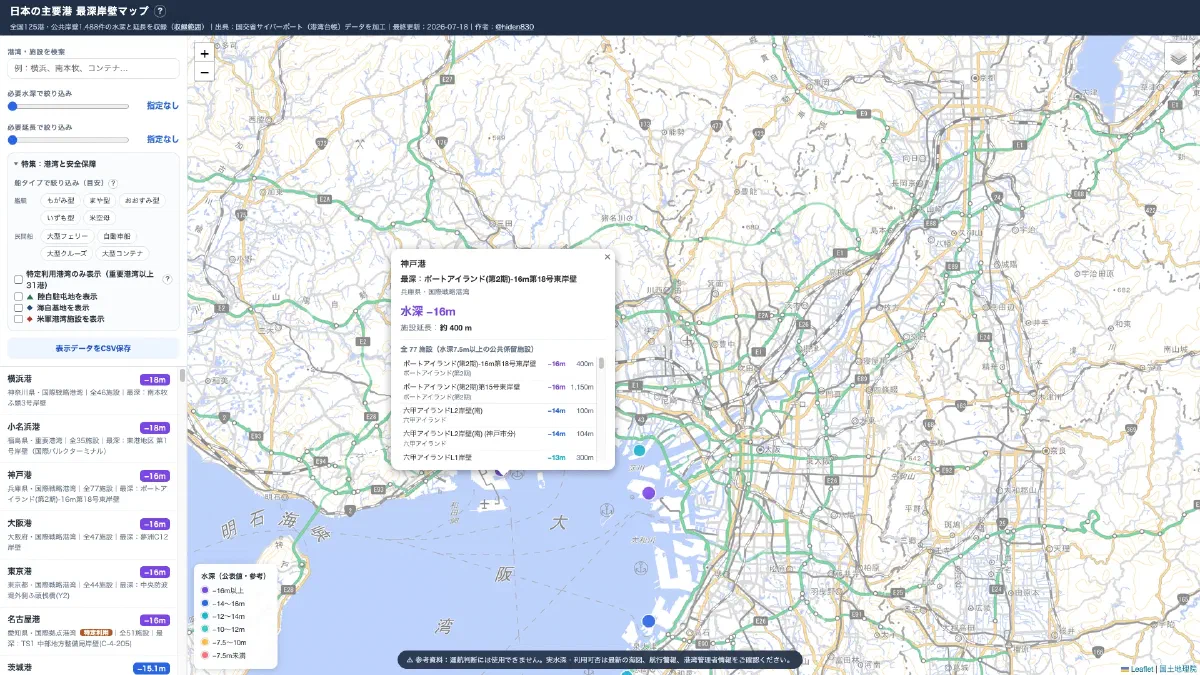The image size is (1200, 675).
Task: Click 表示データをCSV保存 button
Action: tap(93, 348)
